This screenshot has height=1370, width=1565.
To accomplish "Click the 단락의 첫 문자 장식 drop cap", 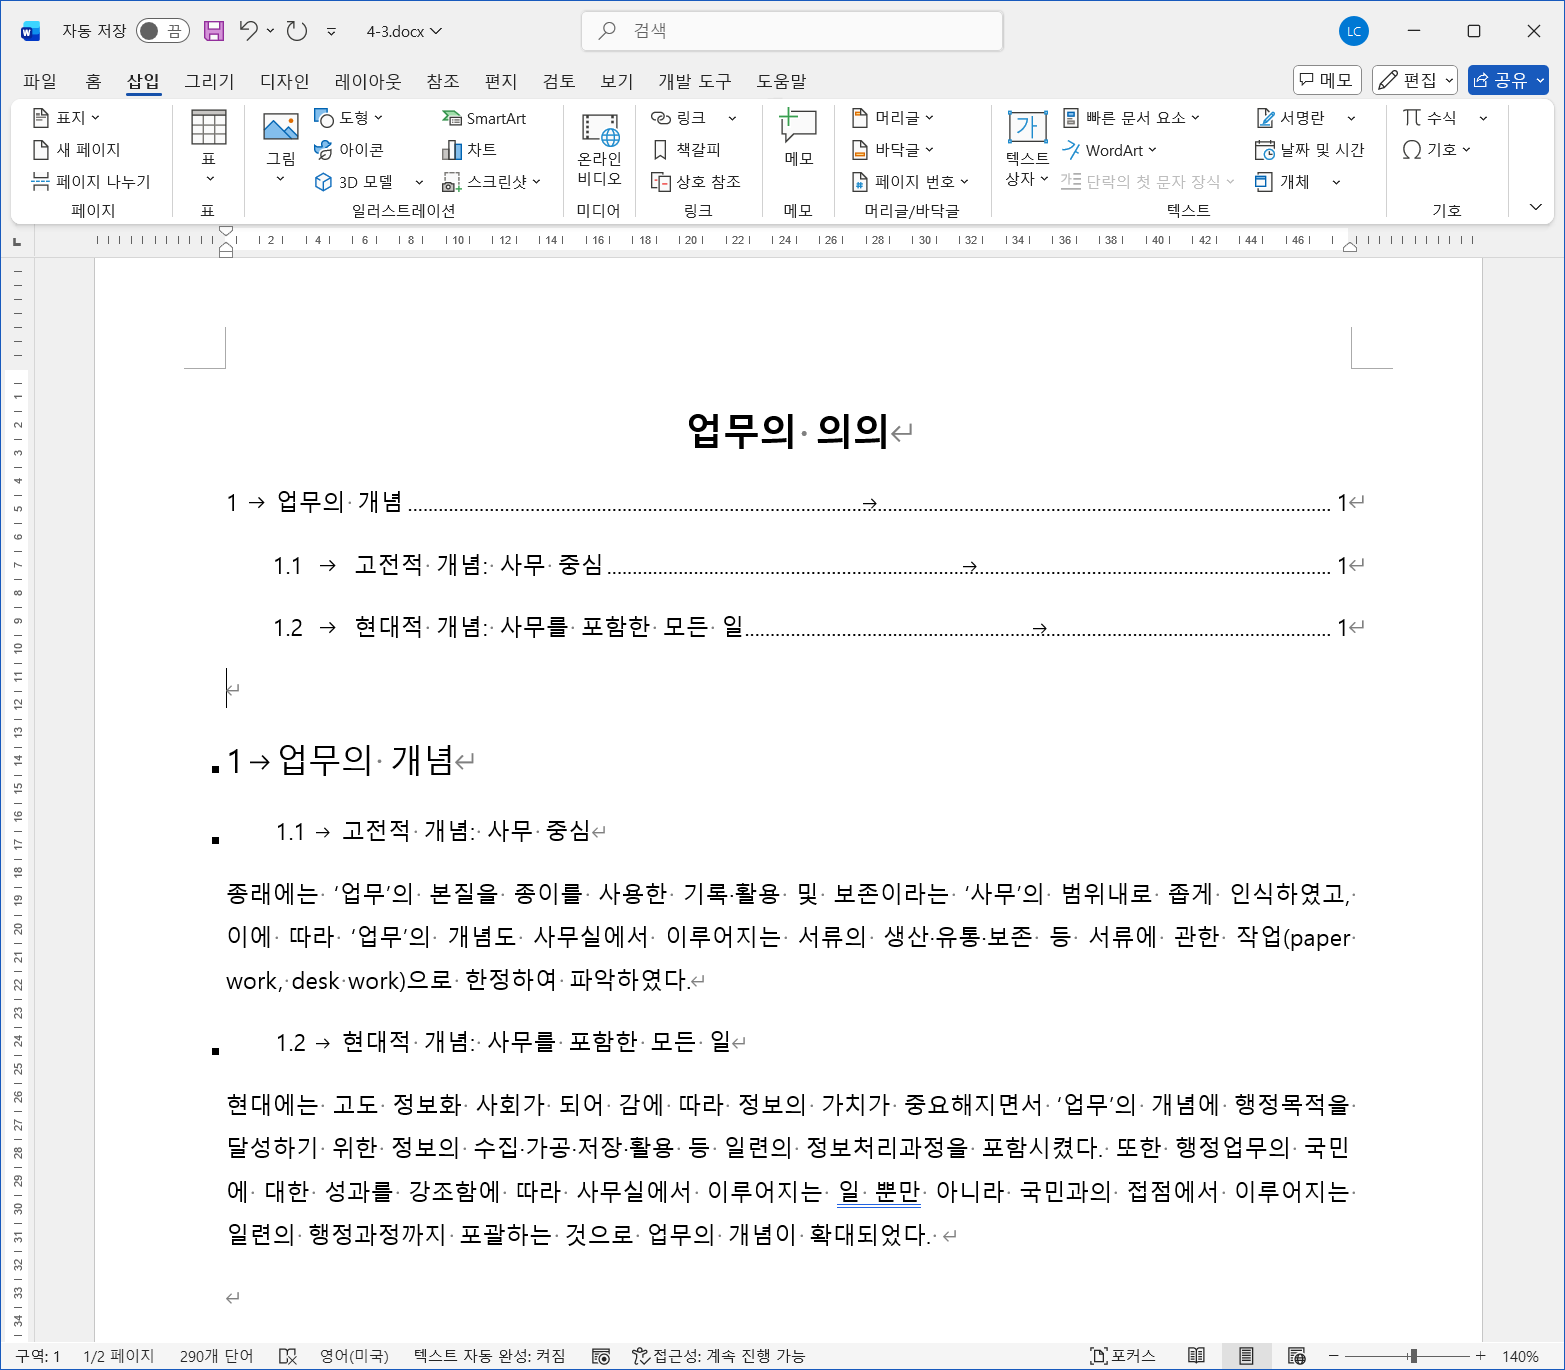I will click(1148, 182).
